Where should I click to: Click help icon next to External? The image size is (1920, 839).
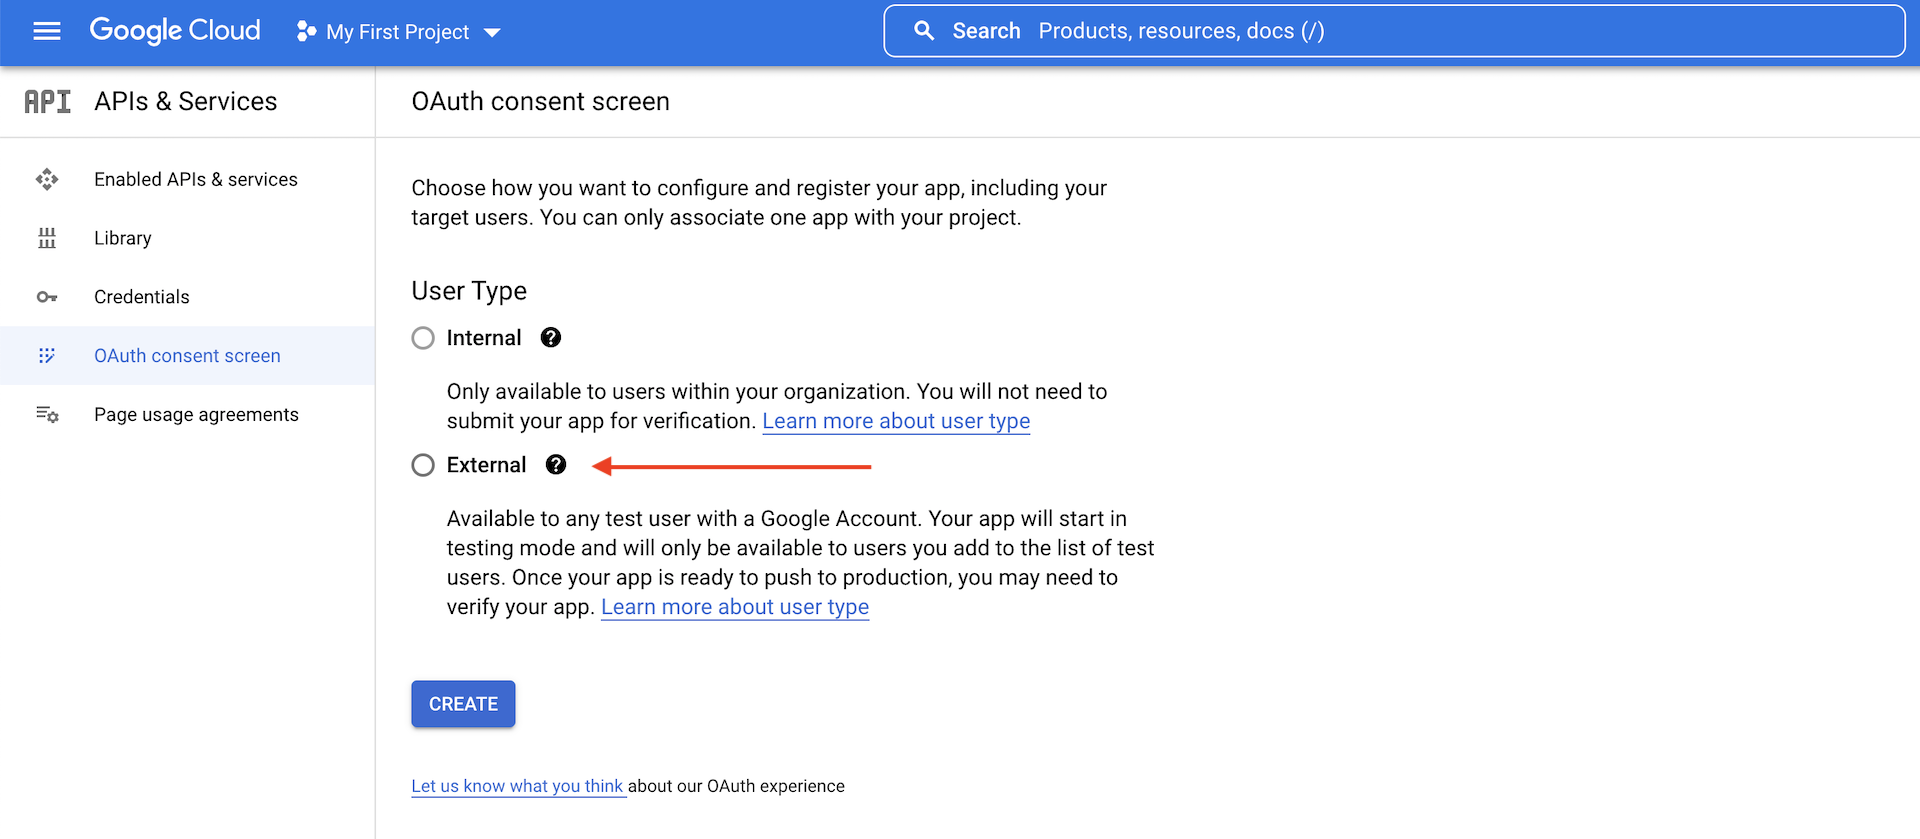tap(556, 465)
